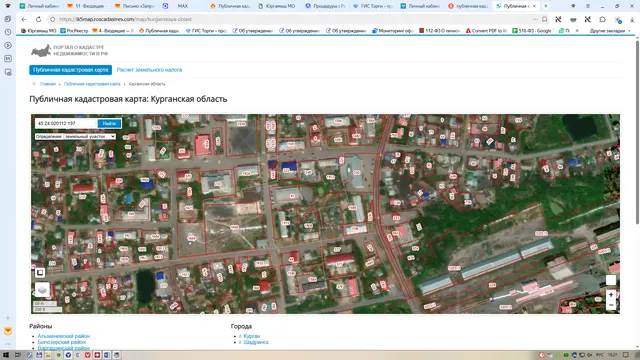Viewport: 640px width, 360px height.
Task: Open play icon in left sidebar
Action: tap(8, 45)
